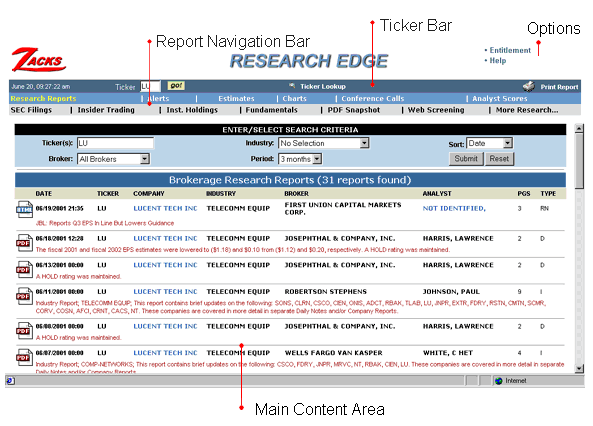Screen dimensions: 593x426
Task: Open LUCENT TECH INC link in 06/18/2001 row
Action: pyautogui.click(x=165, y=239)
